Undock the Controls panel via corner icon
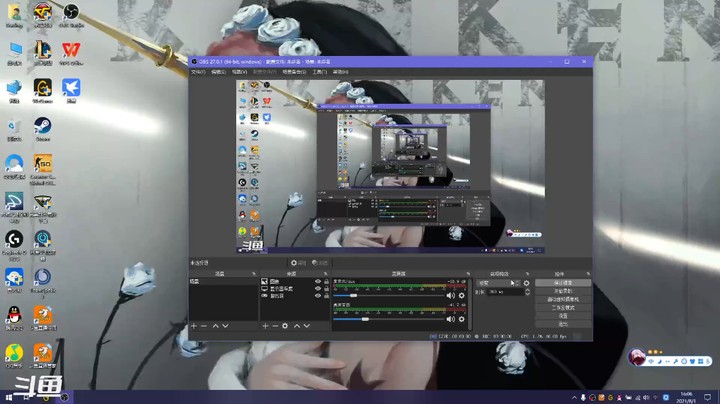The image size is (720, 404). [x=588, y=274]
